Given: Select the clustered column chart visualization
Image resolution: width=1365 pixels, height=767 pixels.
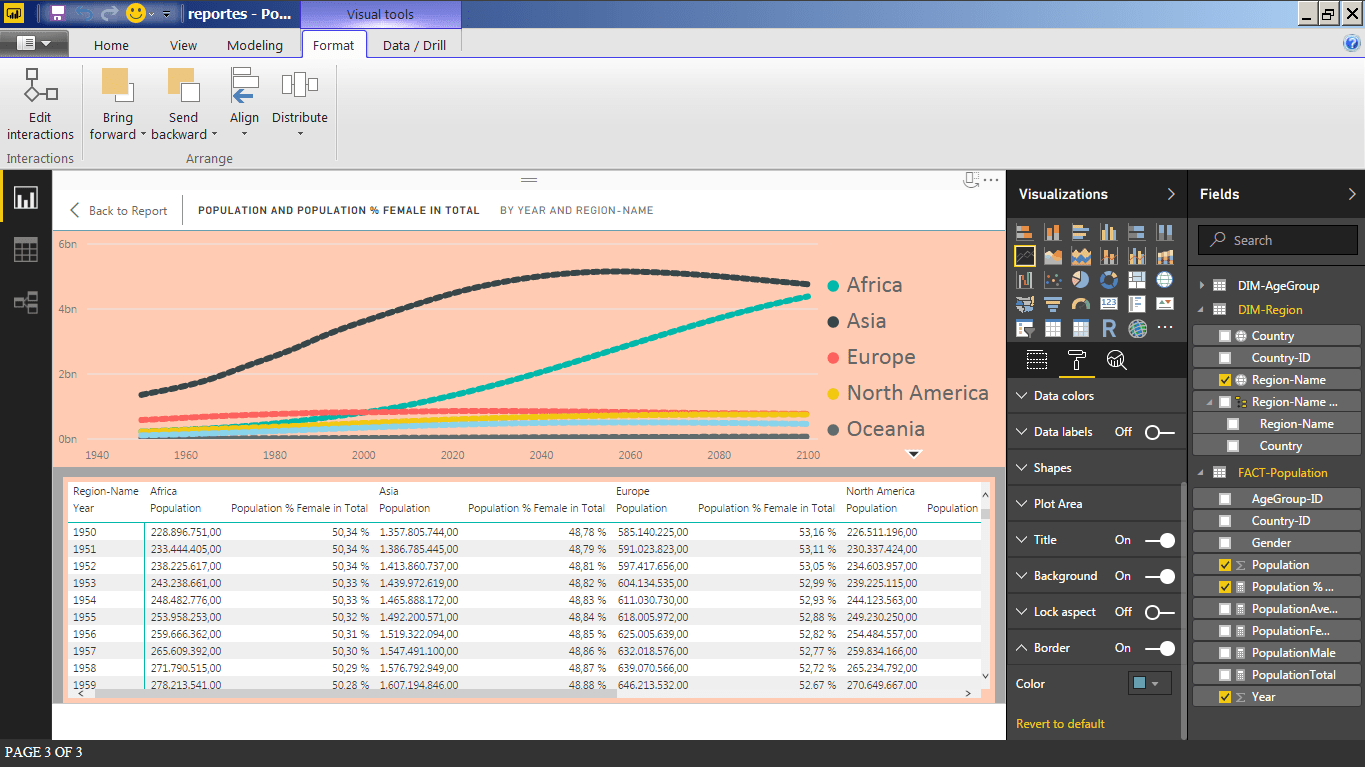Looking at the screenshot, I should click(x=1109, y=232).
